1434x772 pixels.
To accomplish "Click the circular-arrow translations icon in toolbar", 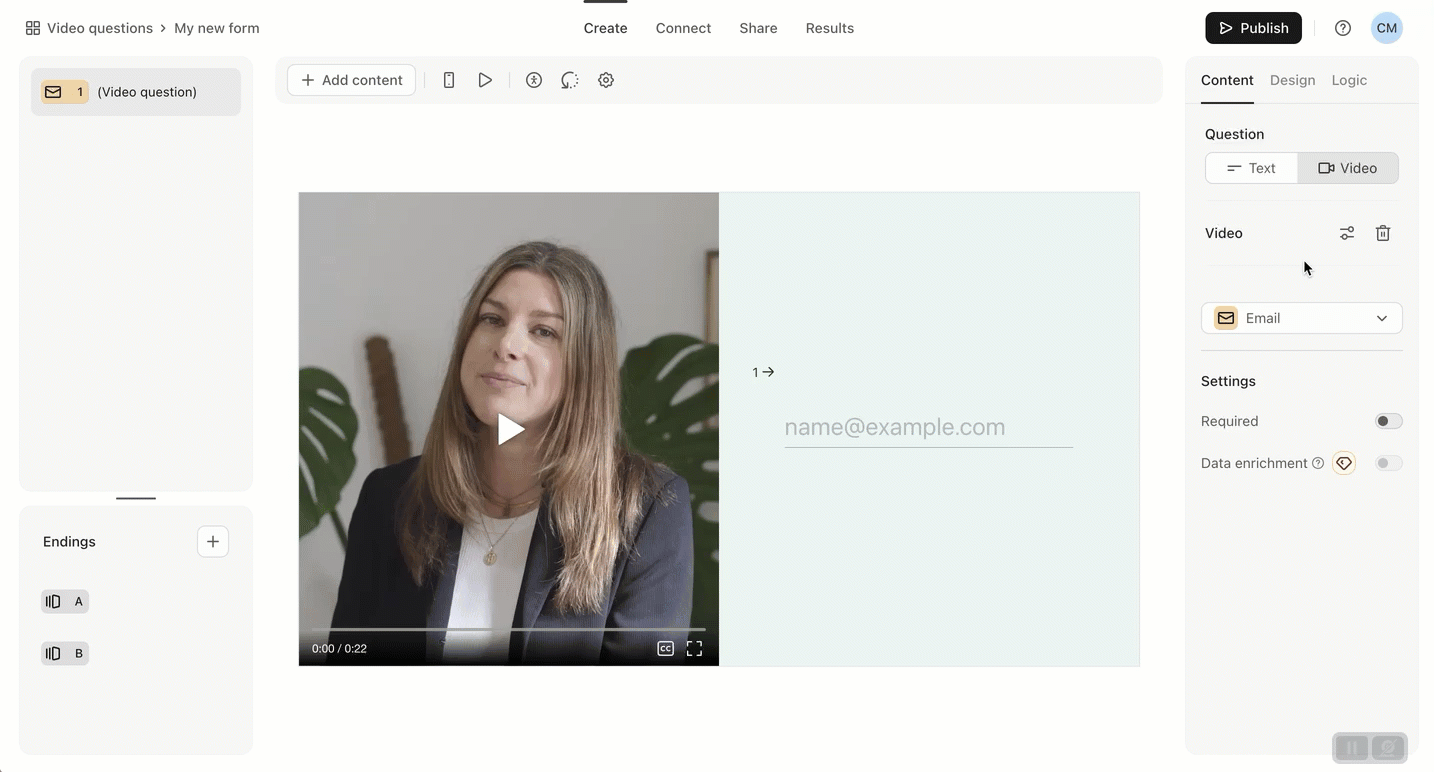I will tap(570, 80).
